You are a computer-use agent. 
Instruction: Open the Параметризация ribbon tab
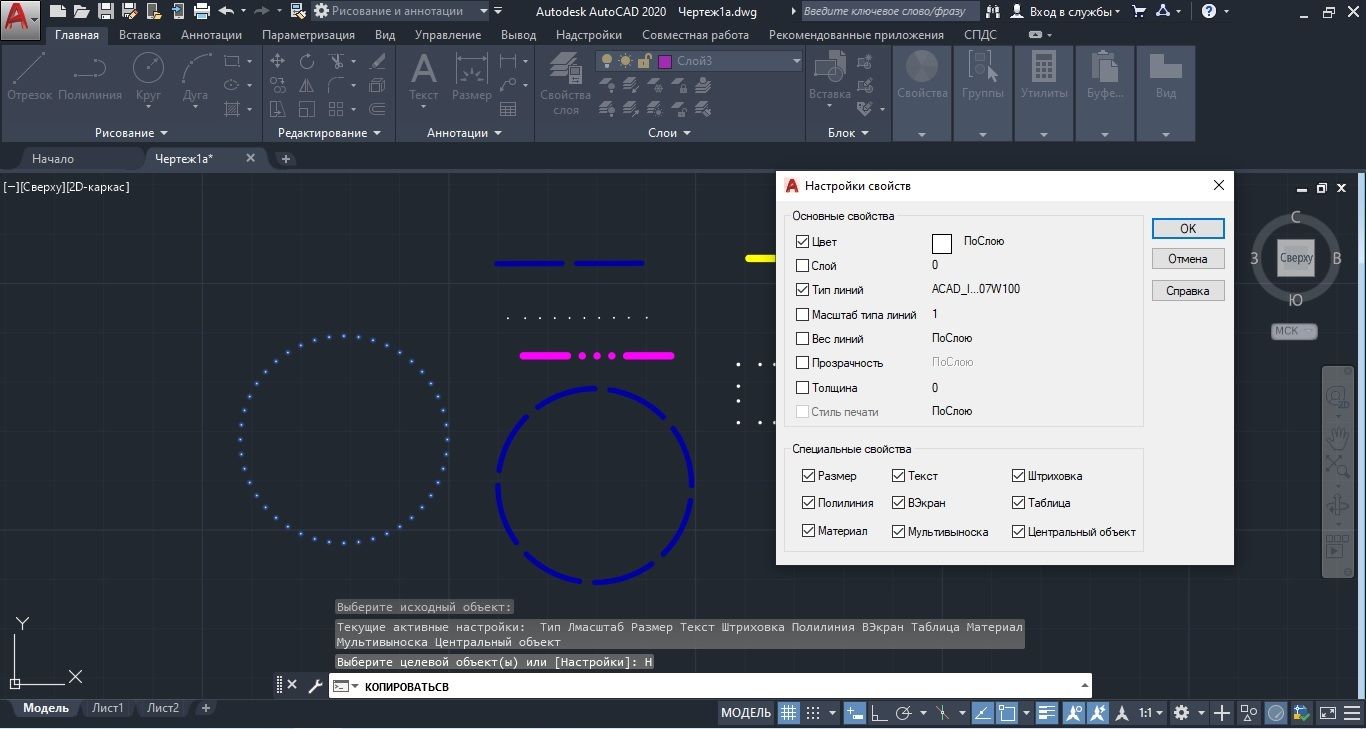[x=308, y=34]
